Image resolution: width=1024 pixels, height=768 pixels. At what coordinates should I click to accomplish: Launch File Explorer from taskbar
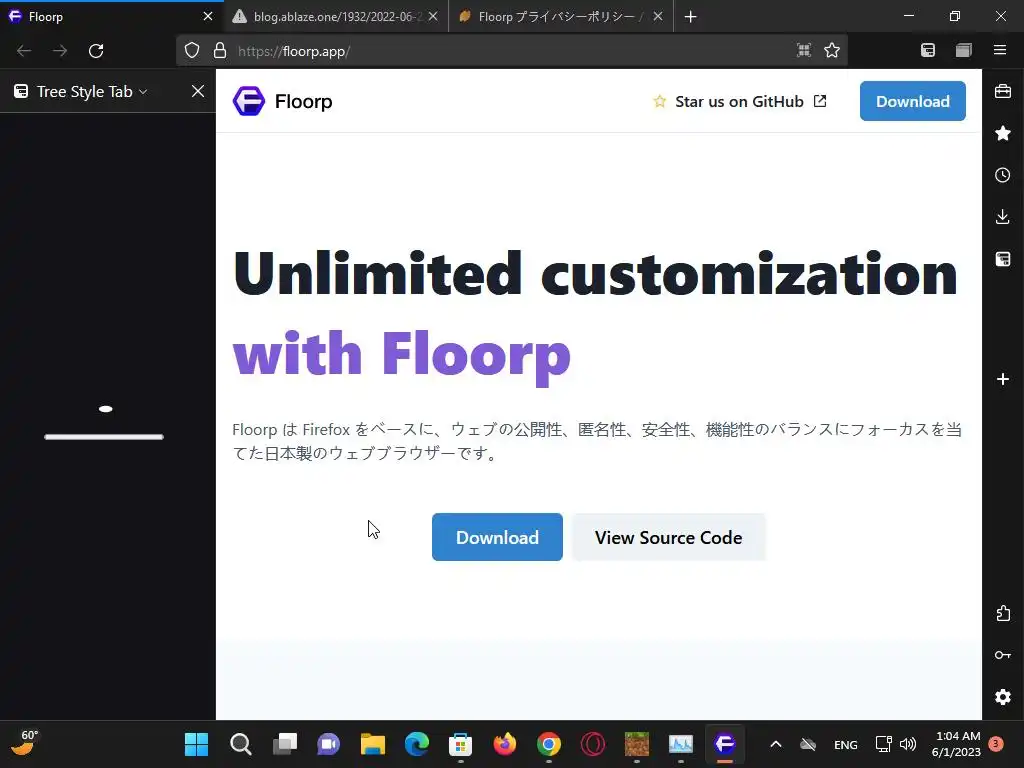tap(373, 744)
